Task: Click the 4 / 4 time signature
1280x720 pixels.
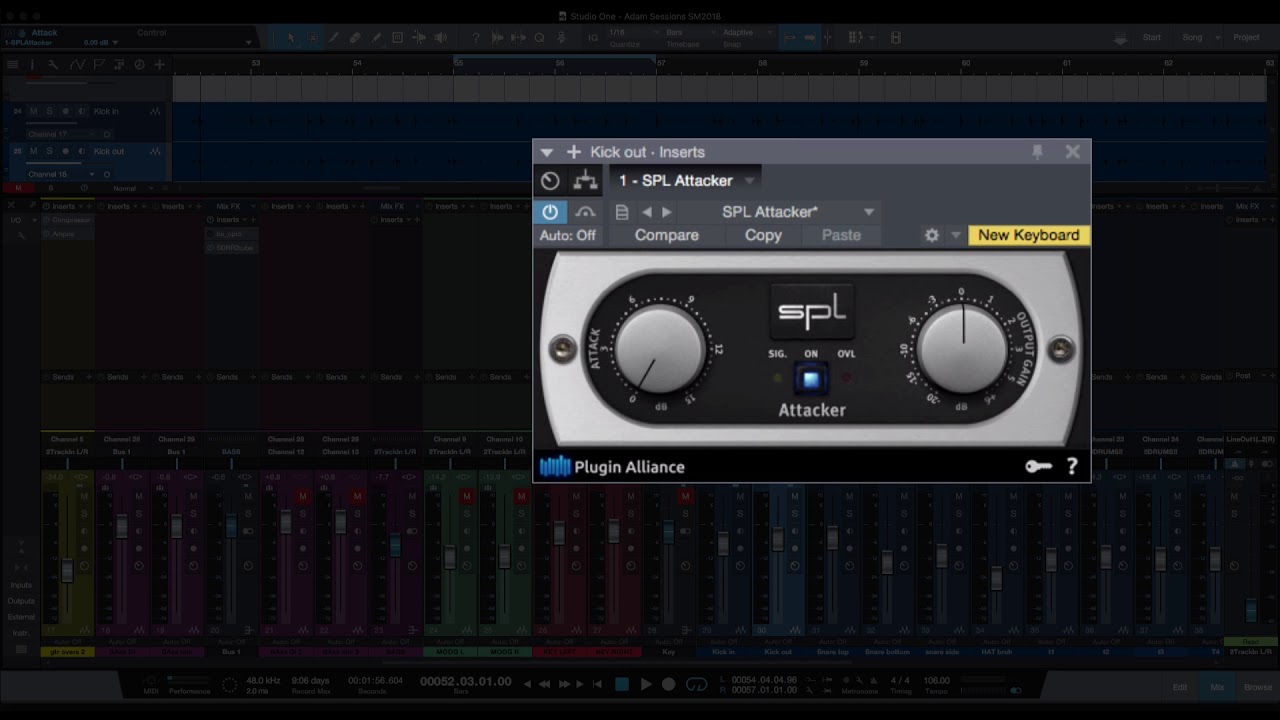Action: (x=900, y=680)
